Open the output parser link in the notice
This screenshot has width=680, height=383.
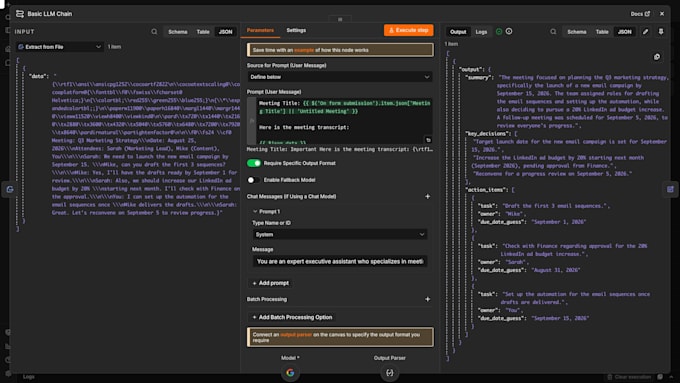tap(296, 335)
